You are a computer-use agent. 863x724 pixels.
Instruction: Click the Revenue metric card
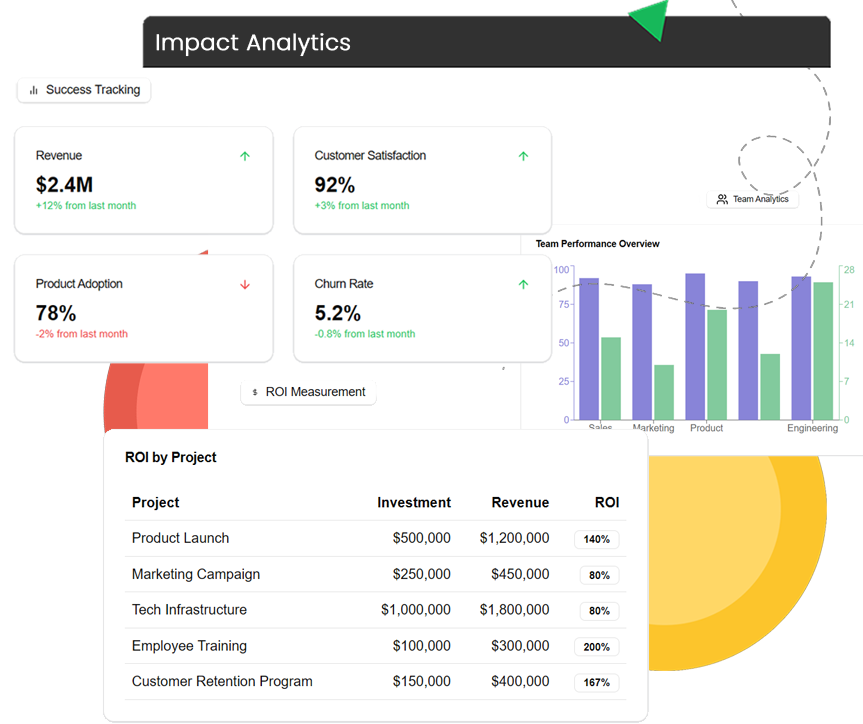pos(143,180)
